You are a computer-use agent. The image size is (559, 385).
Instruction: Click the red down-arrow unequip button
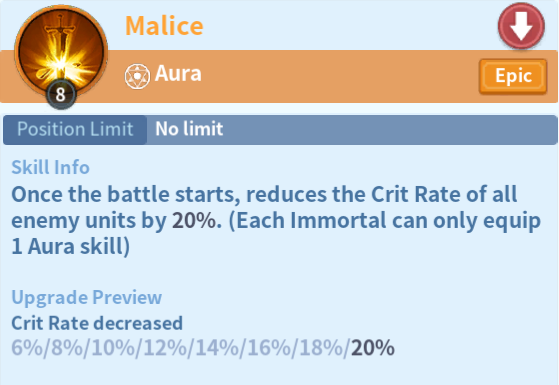521,26
